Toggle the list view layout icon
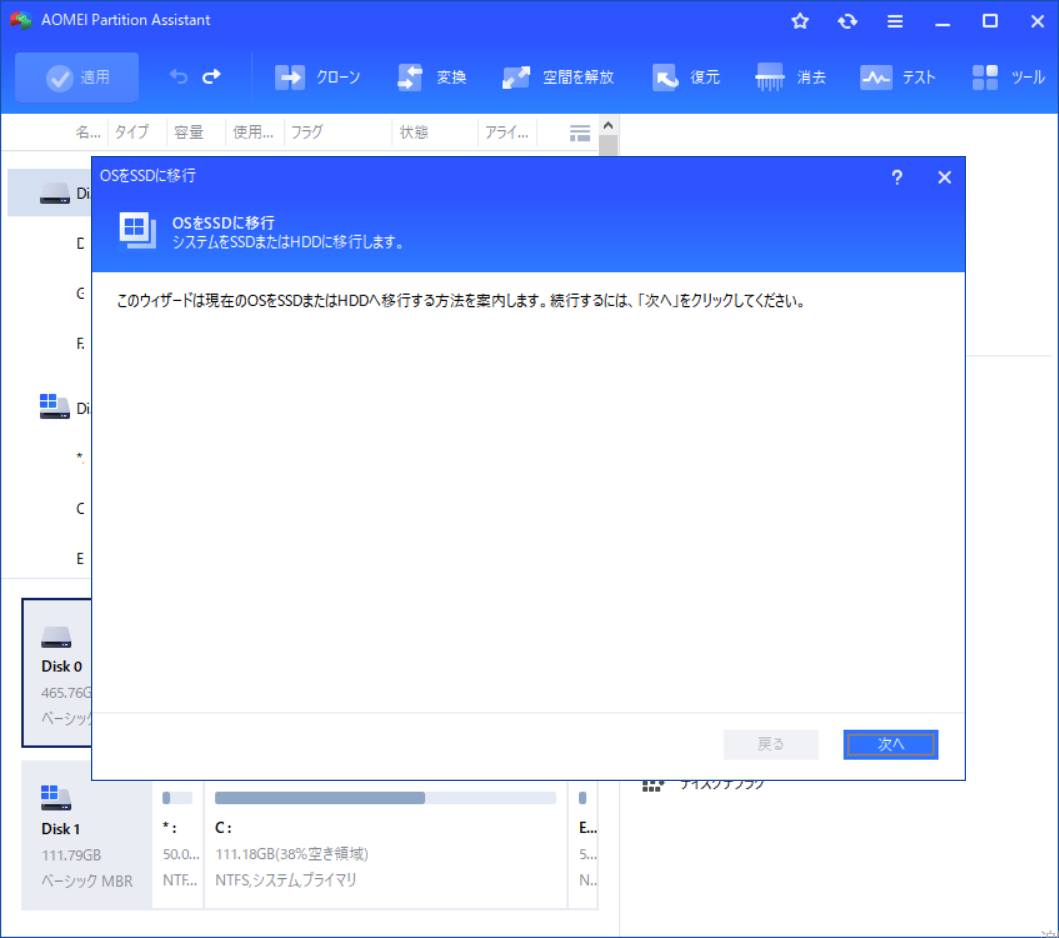1059x938 pixels. point(579,133)
